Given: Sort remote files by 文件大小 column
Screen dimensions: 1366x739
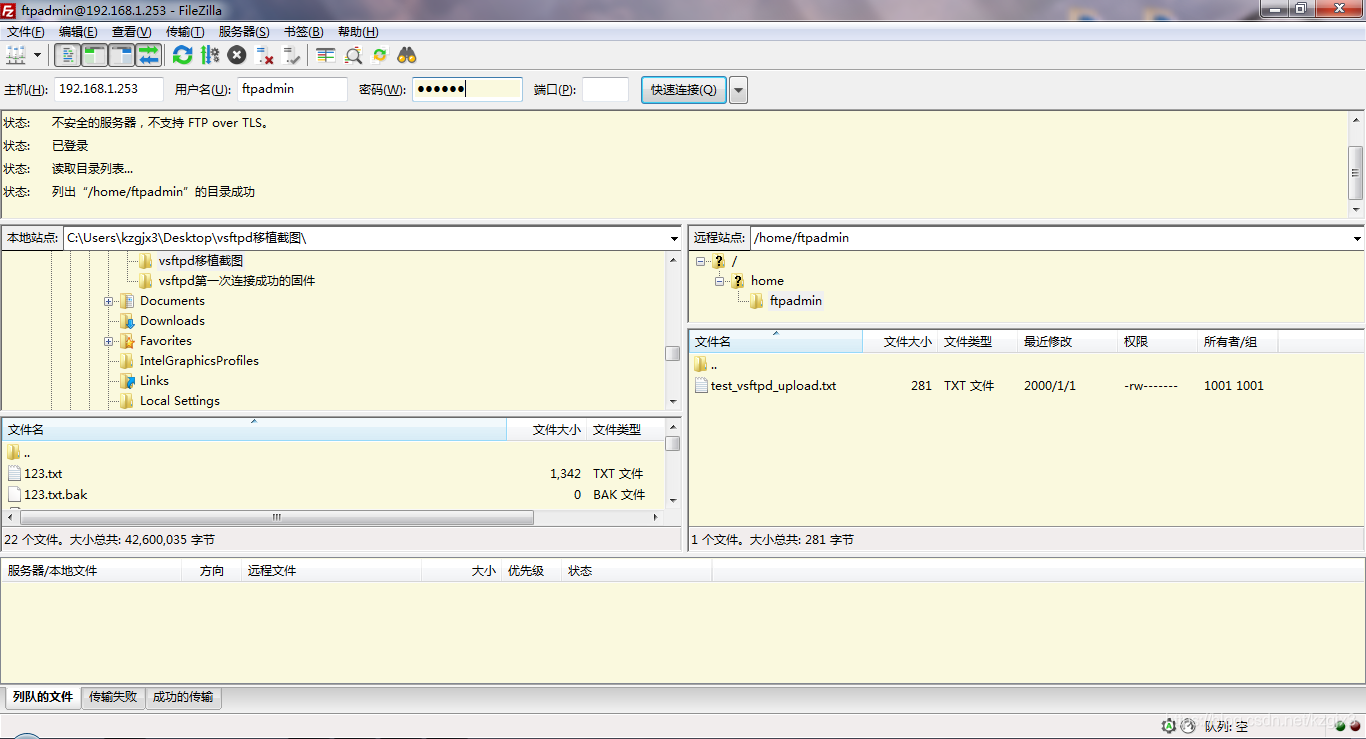Looking at the screenshot, I should tap(900, 342).
